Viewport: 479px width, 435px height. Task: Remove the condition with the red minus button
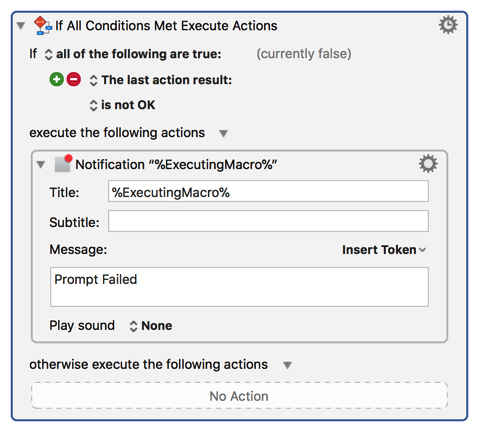[74, 80]
